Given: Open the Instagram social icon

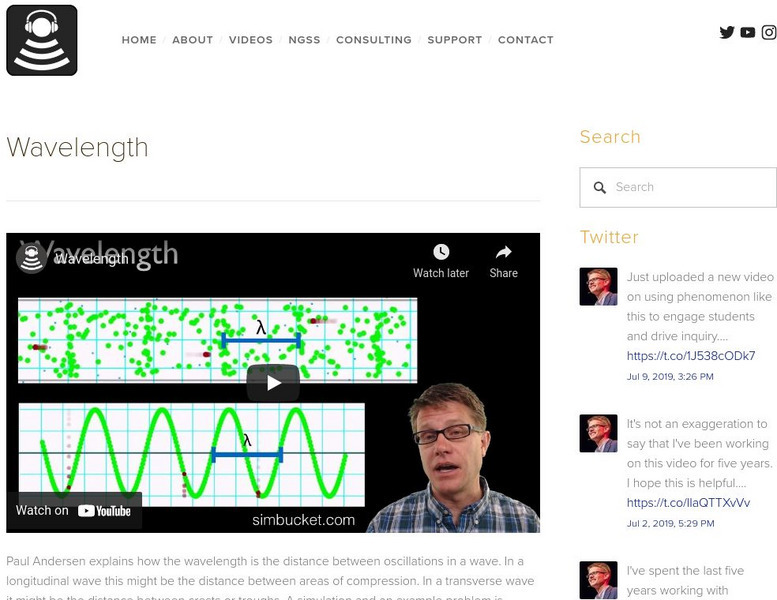Looking at the screenshot, I should 769,32.
